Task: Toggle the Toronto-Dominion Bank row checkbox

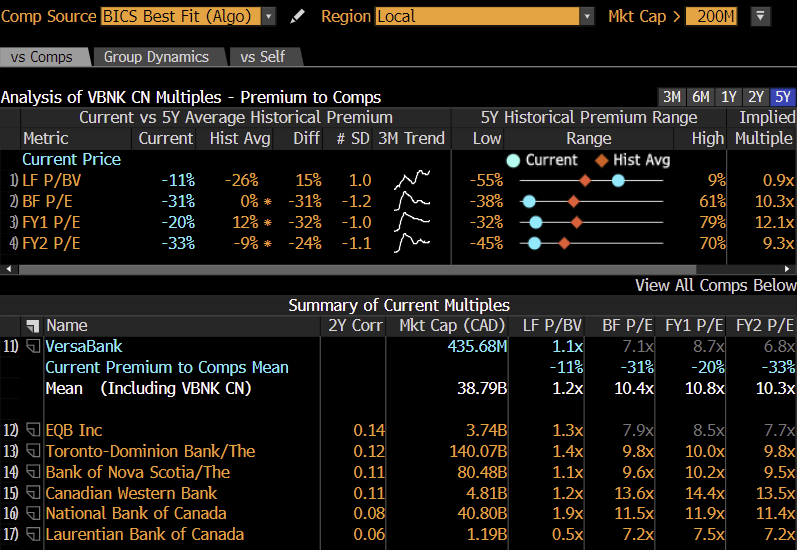Action: click(x=33, y=451)
